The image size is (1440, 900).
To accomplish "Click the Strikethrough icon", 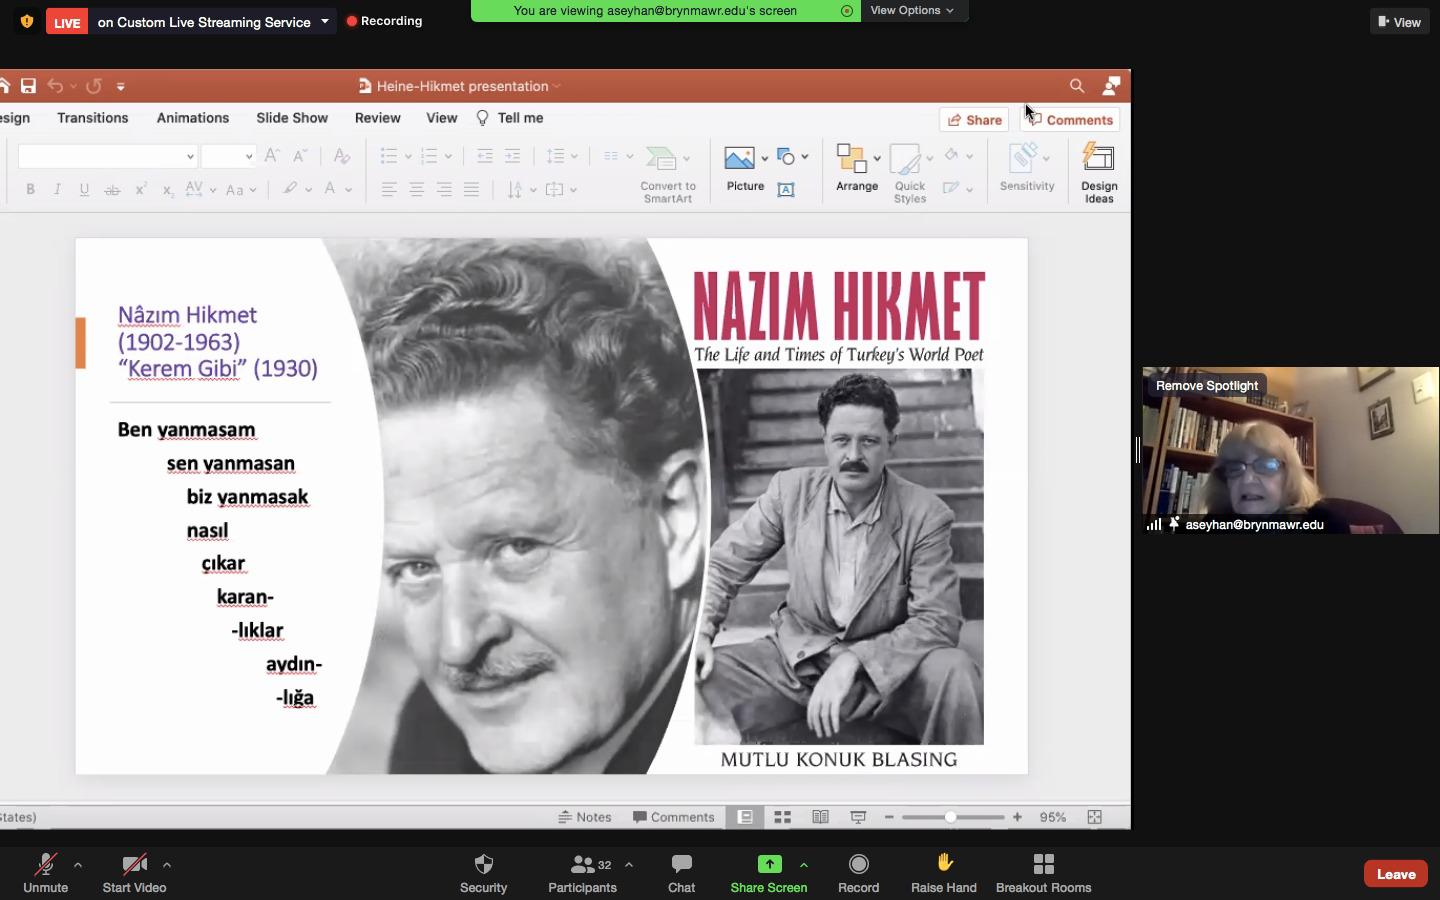I will 112,189.
